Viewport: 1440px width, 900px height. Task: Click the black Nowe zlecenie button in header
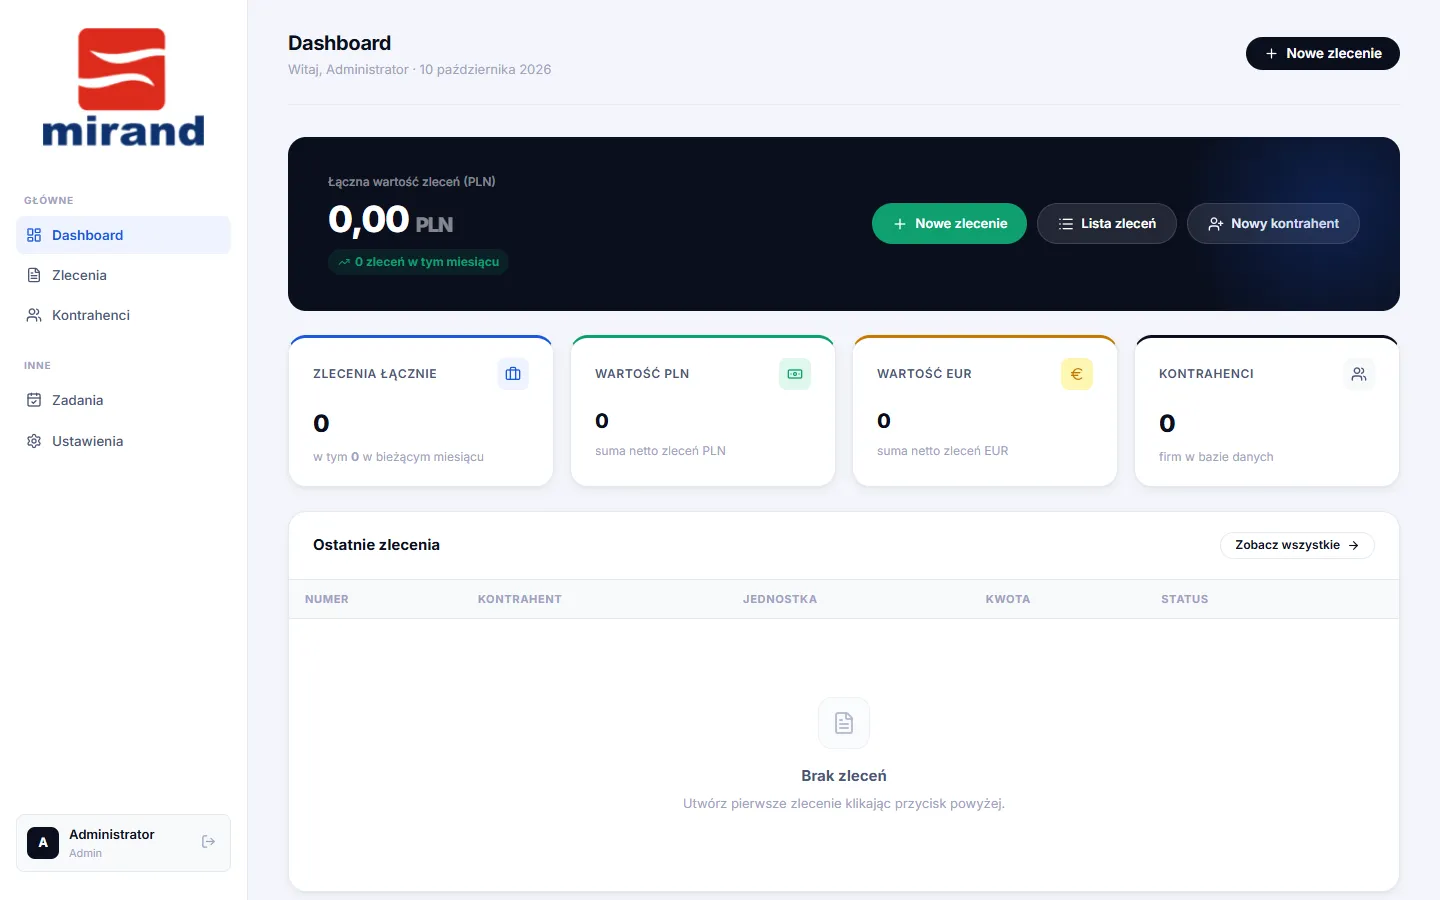(1322, 53)
